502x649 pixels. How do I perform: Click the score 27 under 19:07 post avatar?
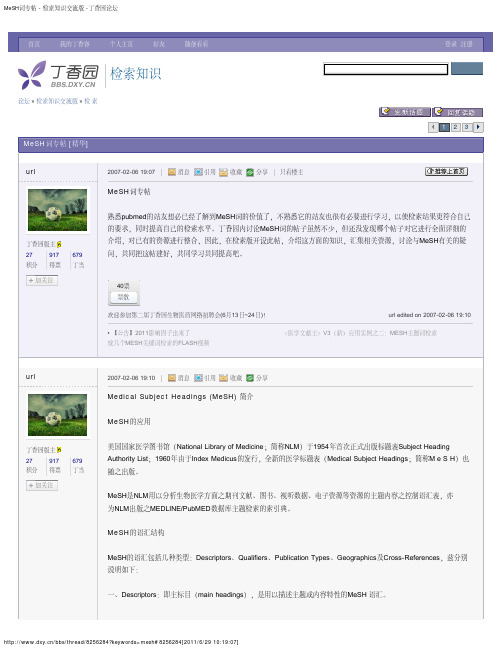(29, 255)
